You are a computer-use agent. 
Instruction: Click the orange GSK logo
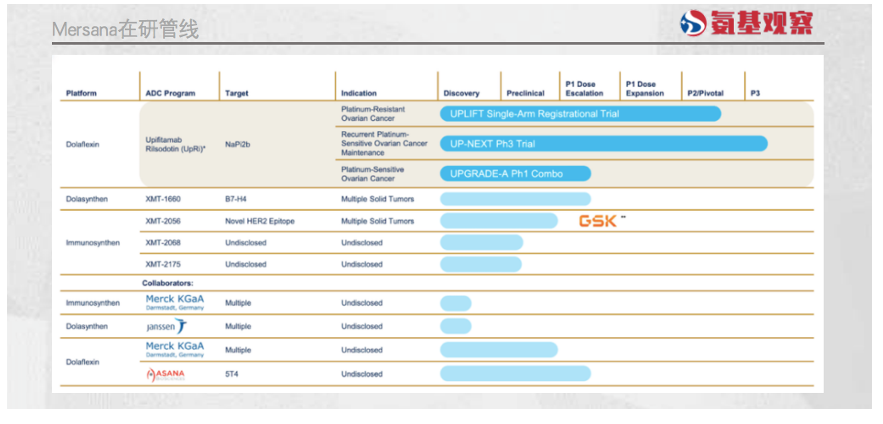click(600, 221)
